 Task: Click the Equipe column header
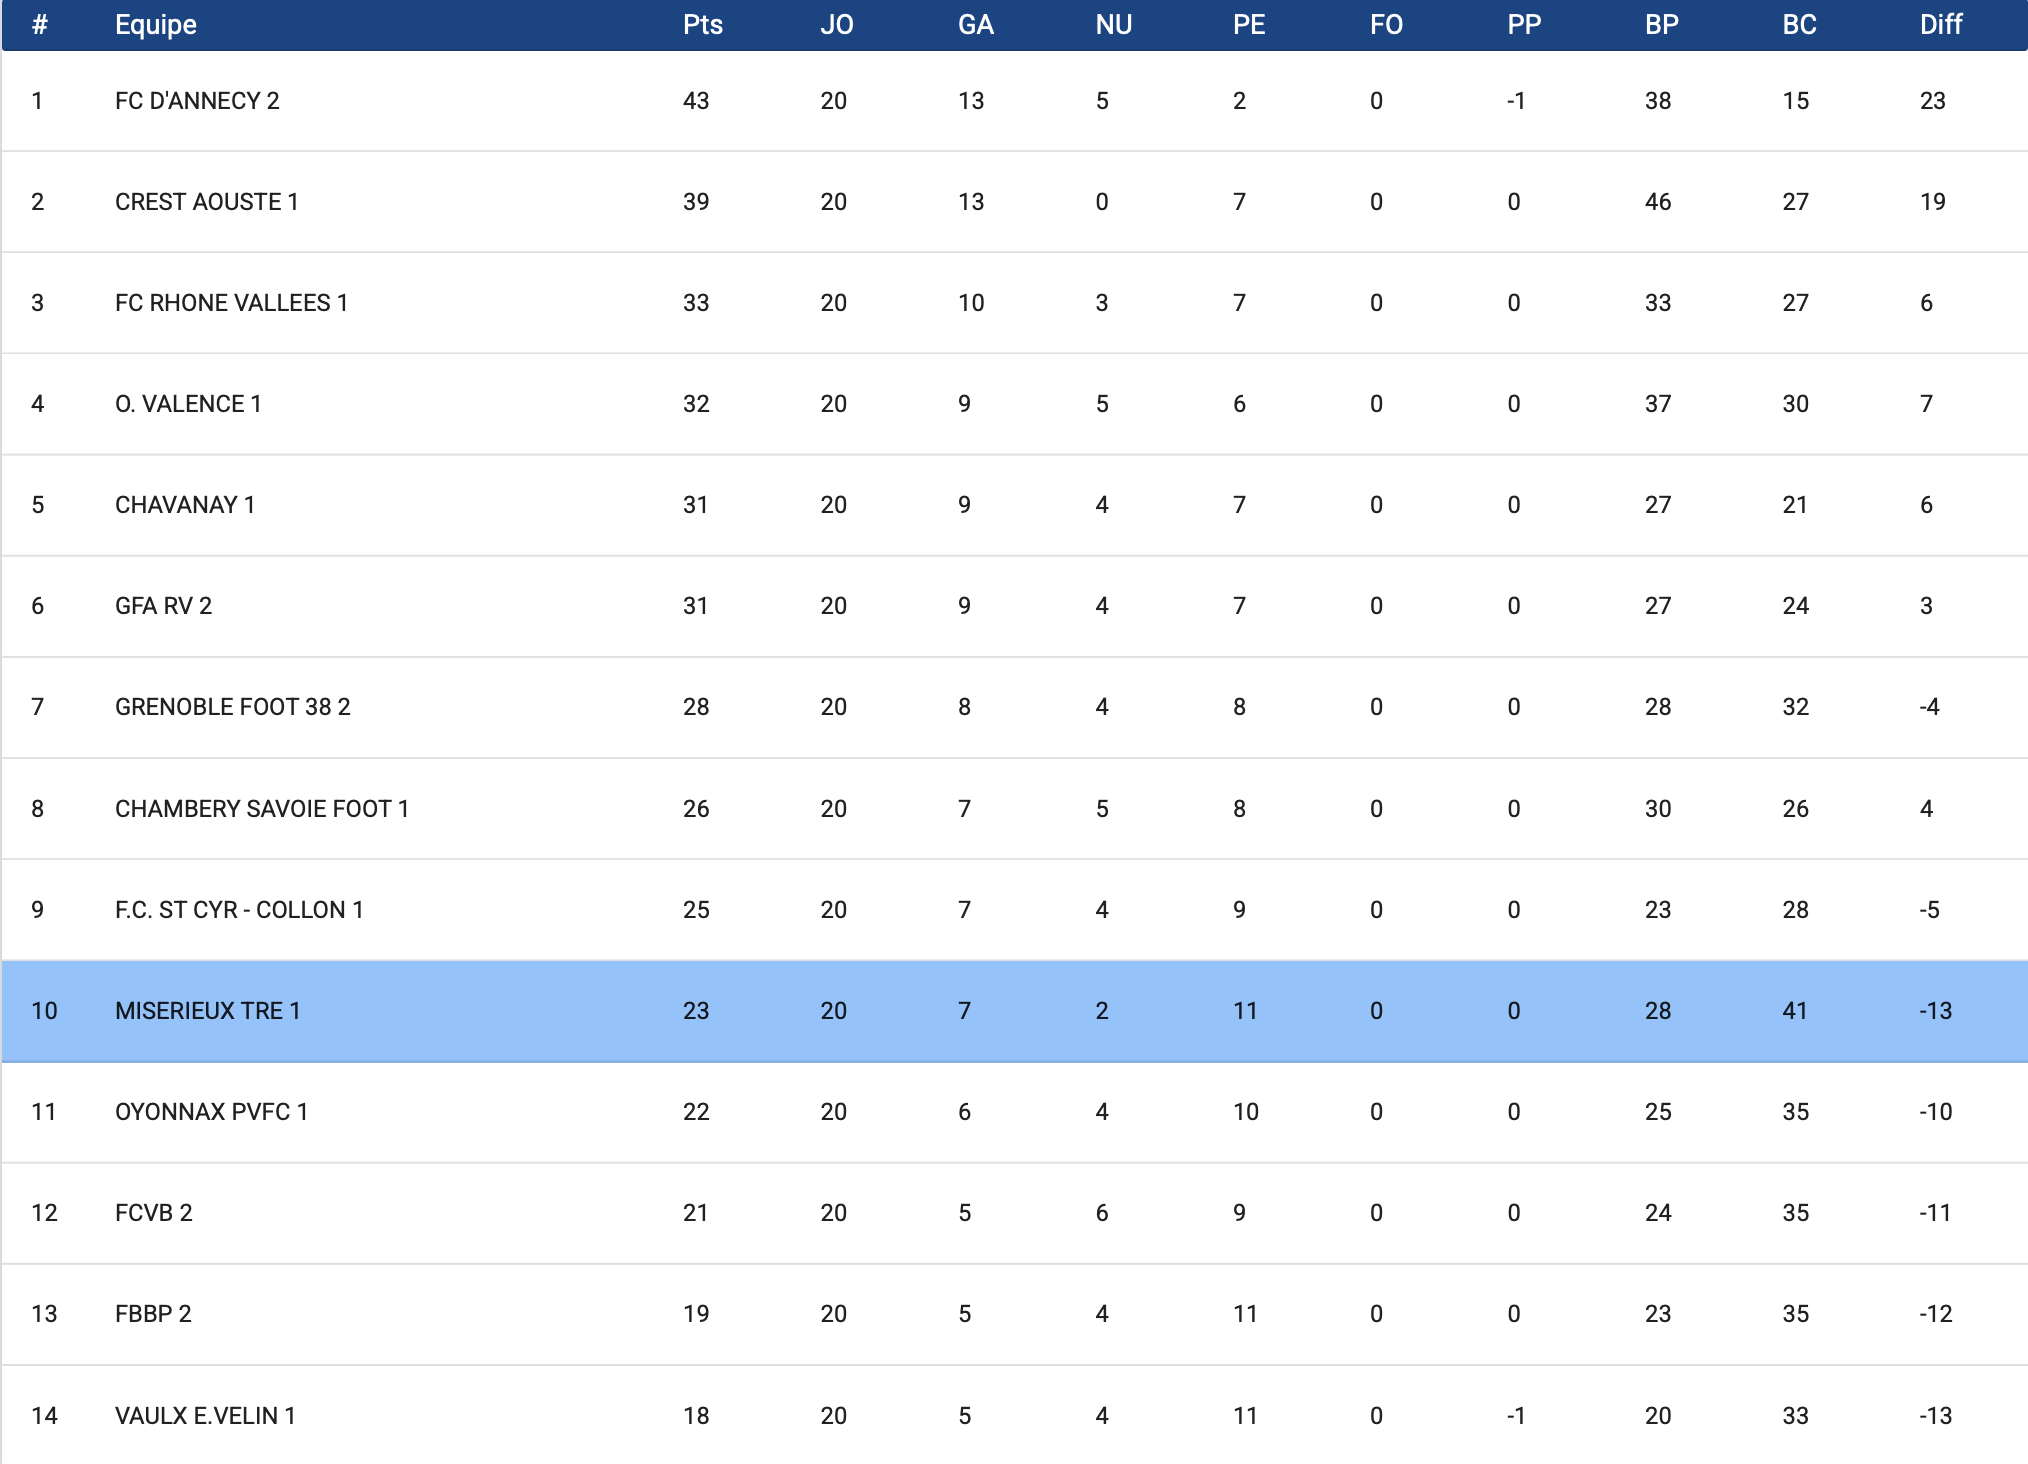coord(155,25)
